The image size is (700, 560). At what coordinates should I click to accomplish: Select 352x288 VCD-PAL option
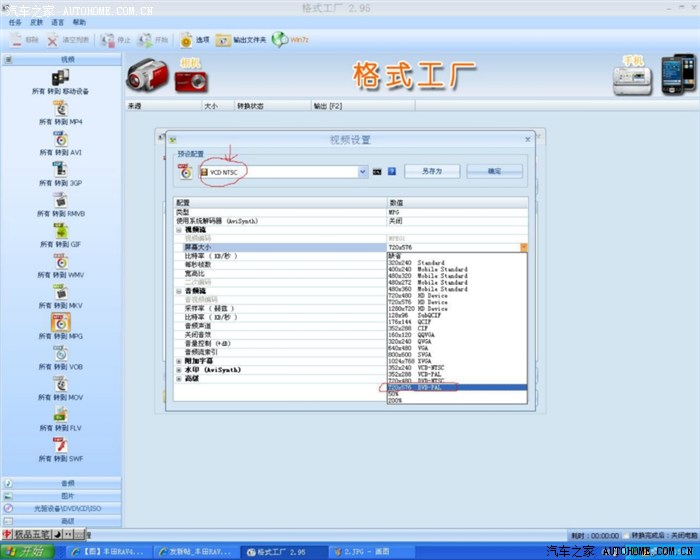pos(457,374)
